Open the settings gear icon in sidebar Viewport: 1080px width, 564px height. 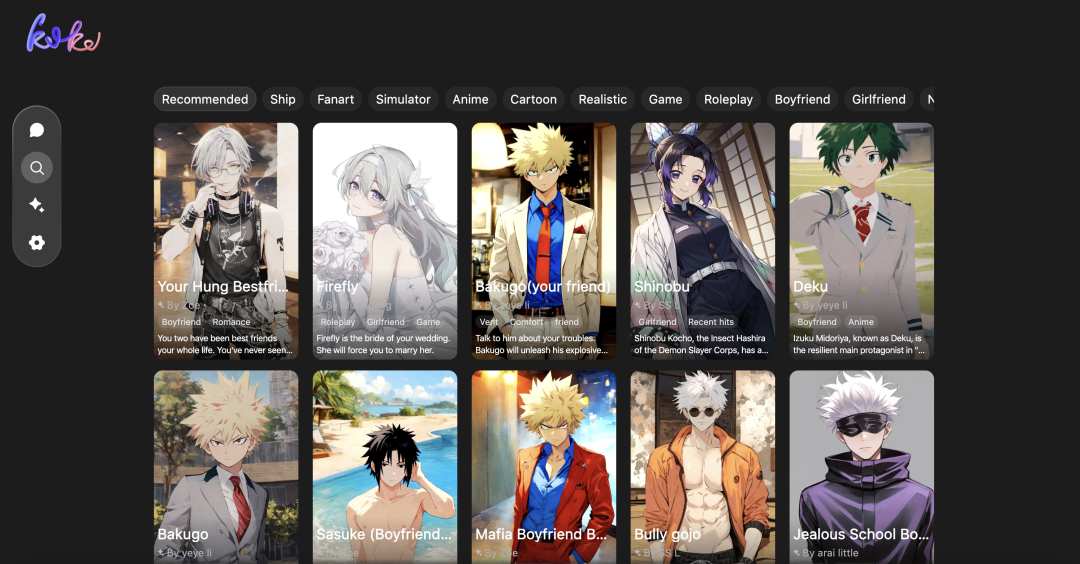37,242
